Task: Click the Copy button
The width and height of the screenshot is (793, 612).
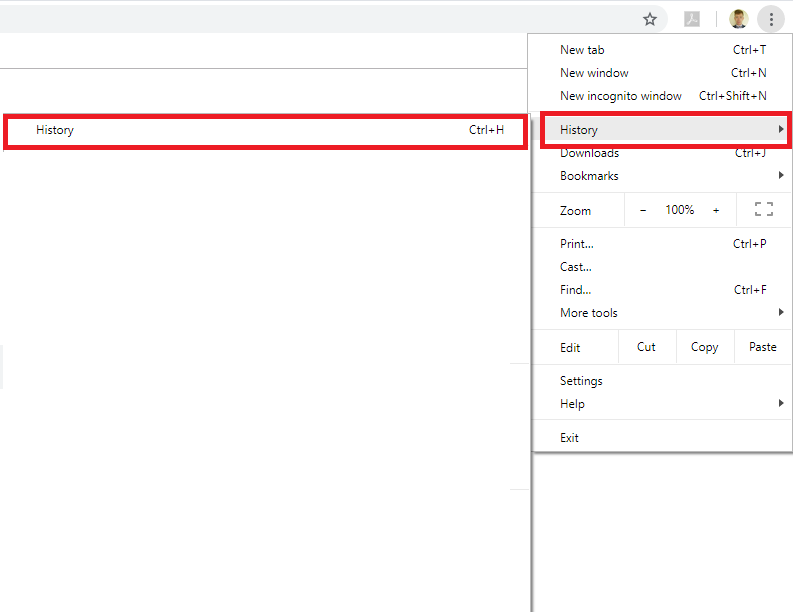Action: 704,347
